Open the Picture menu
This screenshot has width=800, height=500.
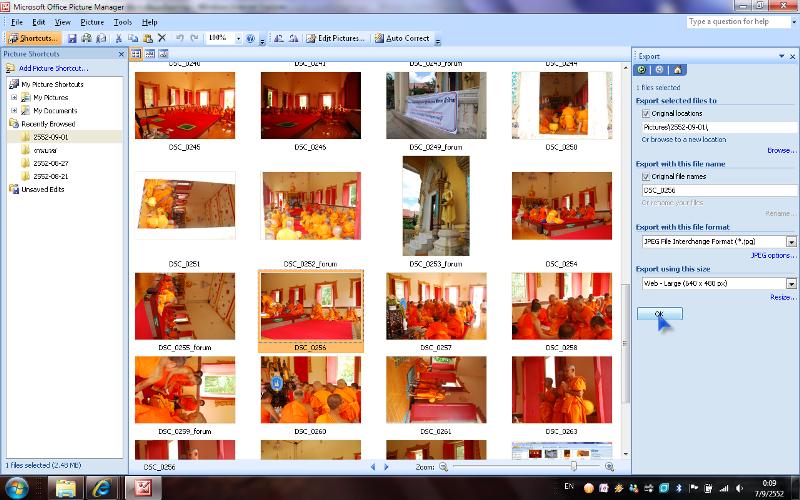click(92, 21)
